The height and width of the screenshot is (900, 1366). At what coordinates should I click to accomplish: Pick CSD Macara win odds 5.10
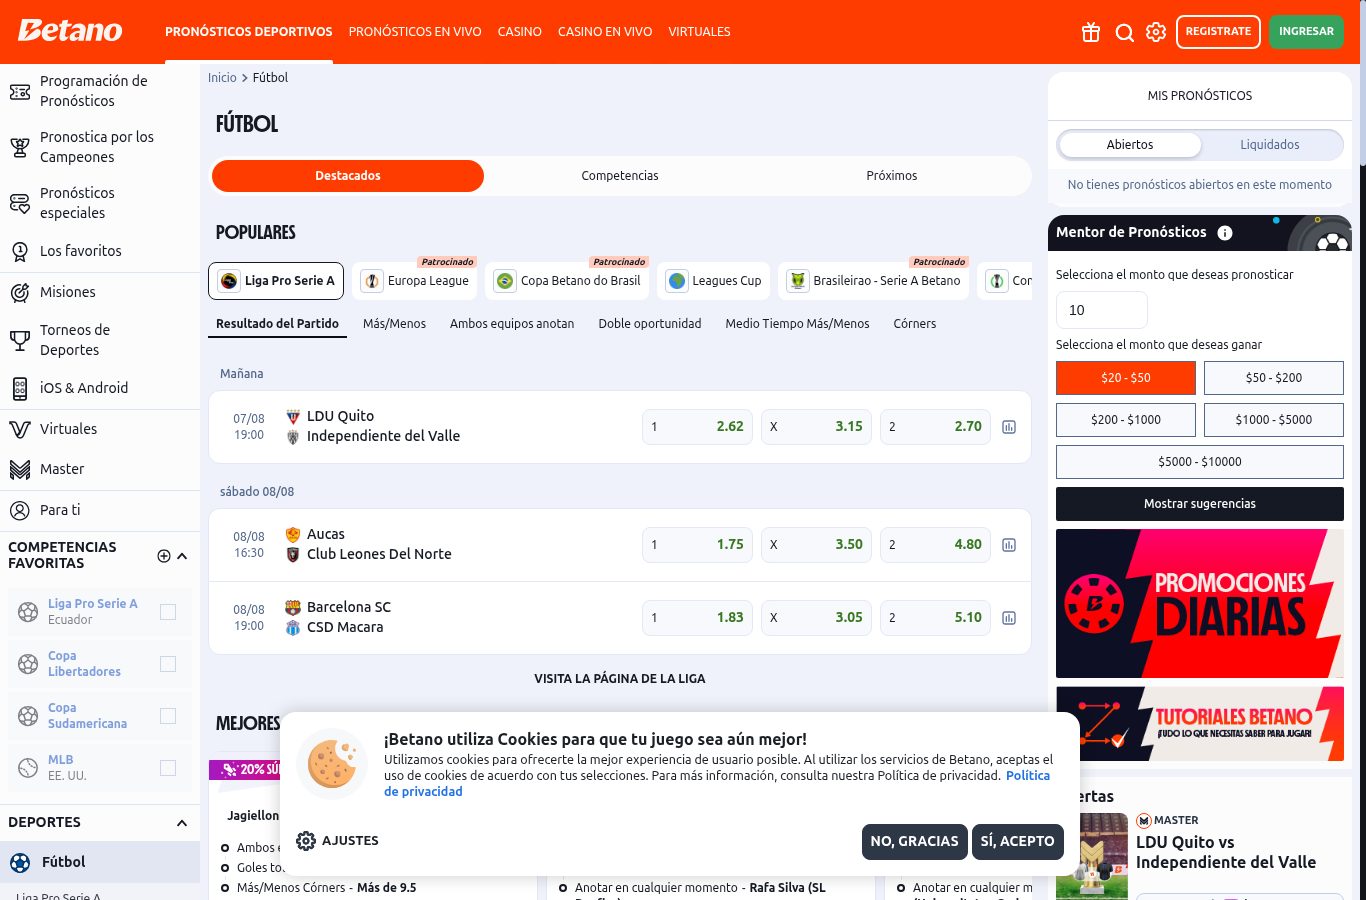click(935, 618)
